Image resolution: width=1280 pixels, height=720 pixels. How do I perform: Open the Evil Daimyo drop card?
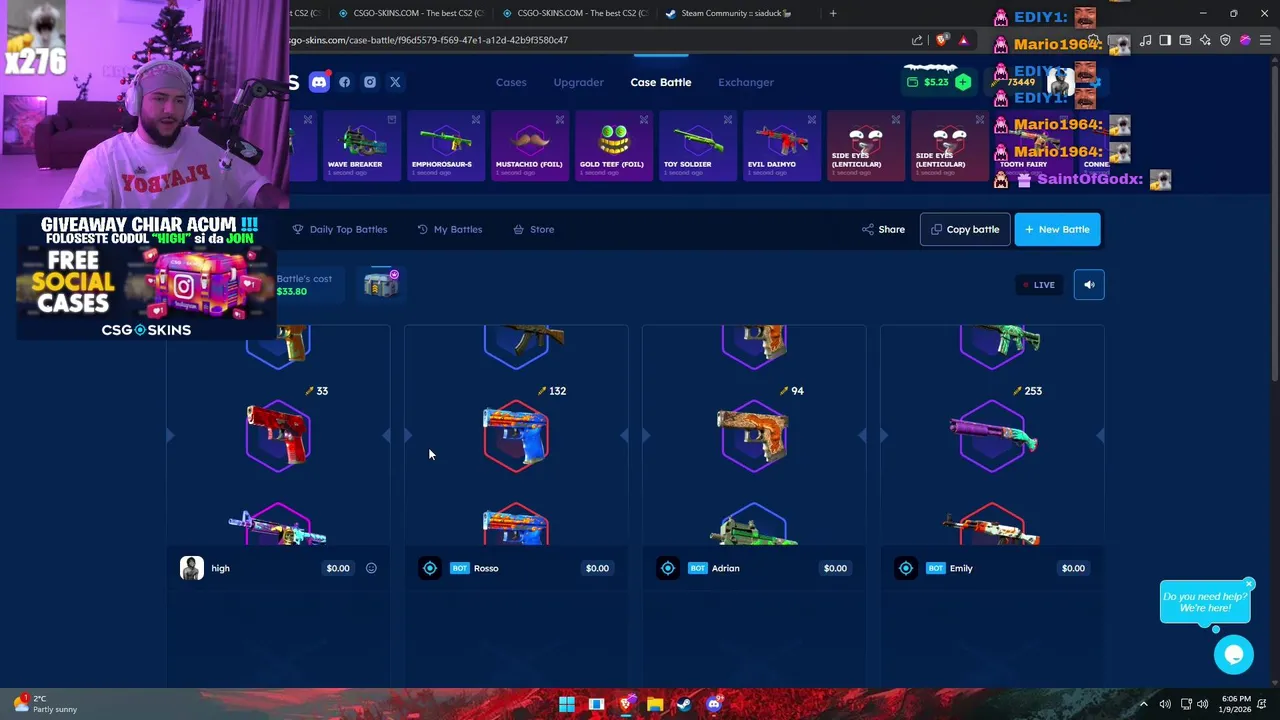coord(781,146)
